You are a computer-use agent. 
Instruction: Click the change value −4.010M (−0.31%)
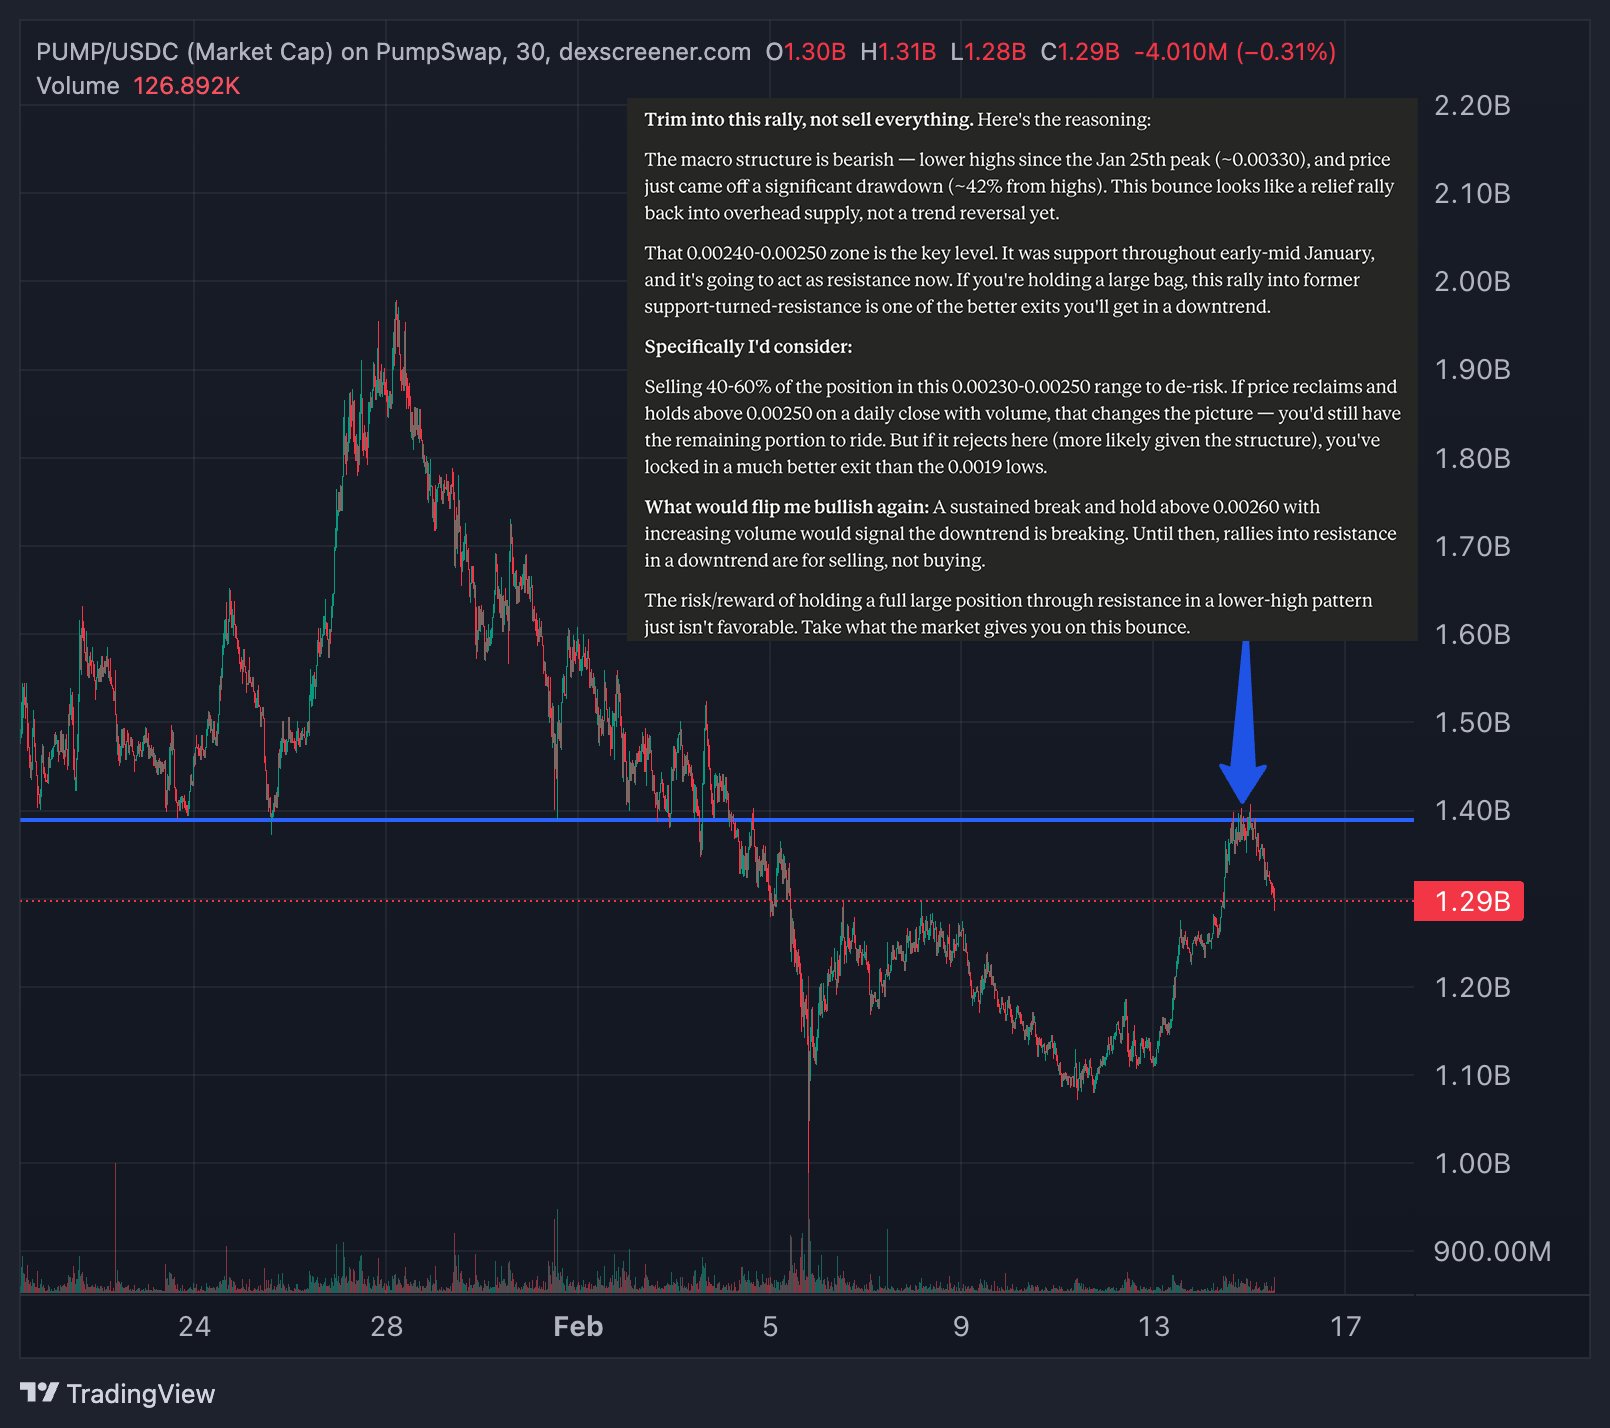(x=1235, y=52)
